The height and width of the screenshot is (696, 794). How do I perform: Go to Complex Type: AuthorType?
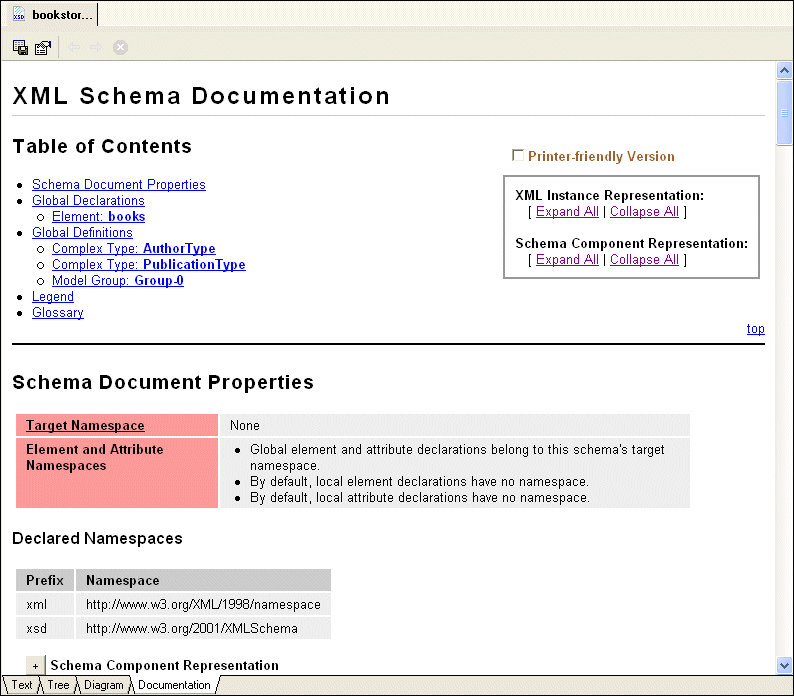pos(133,248)
